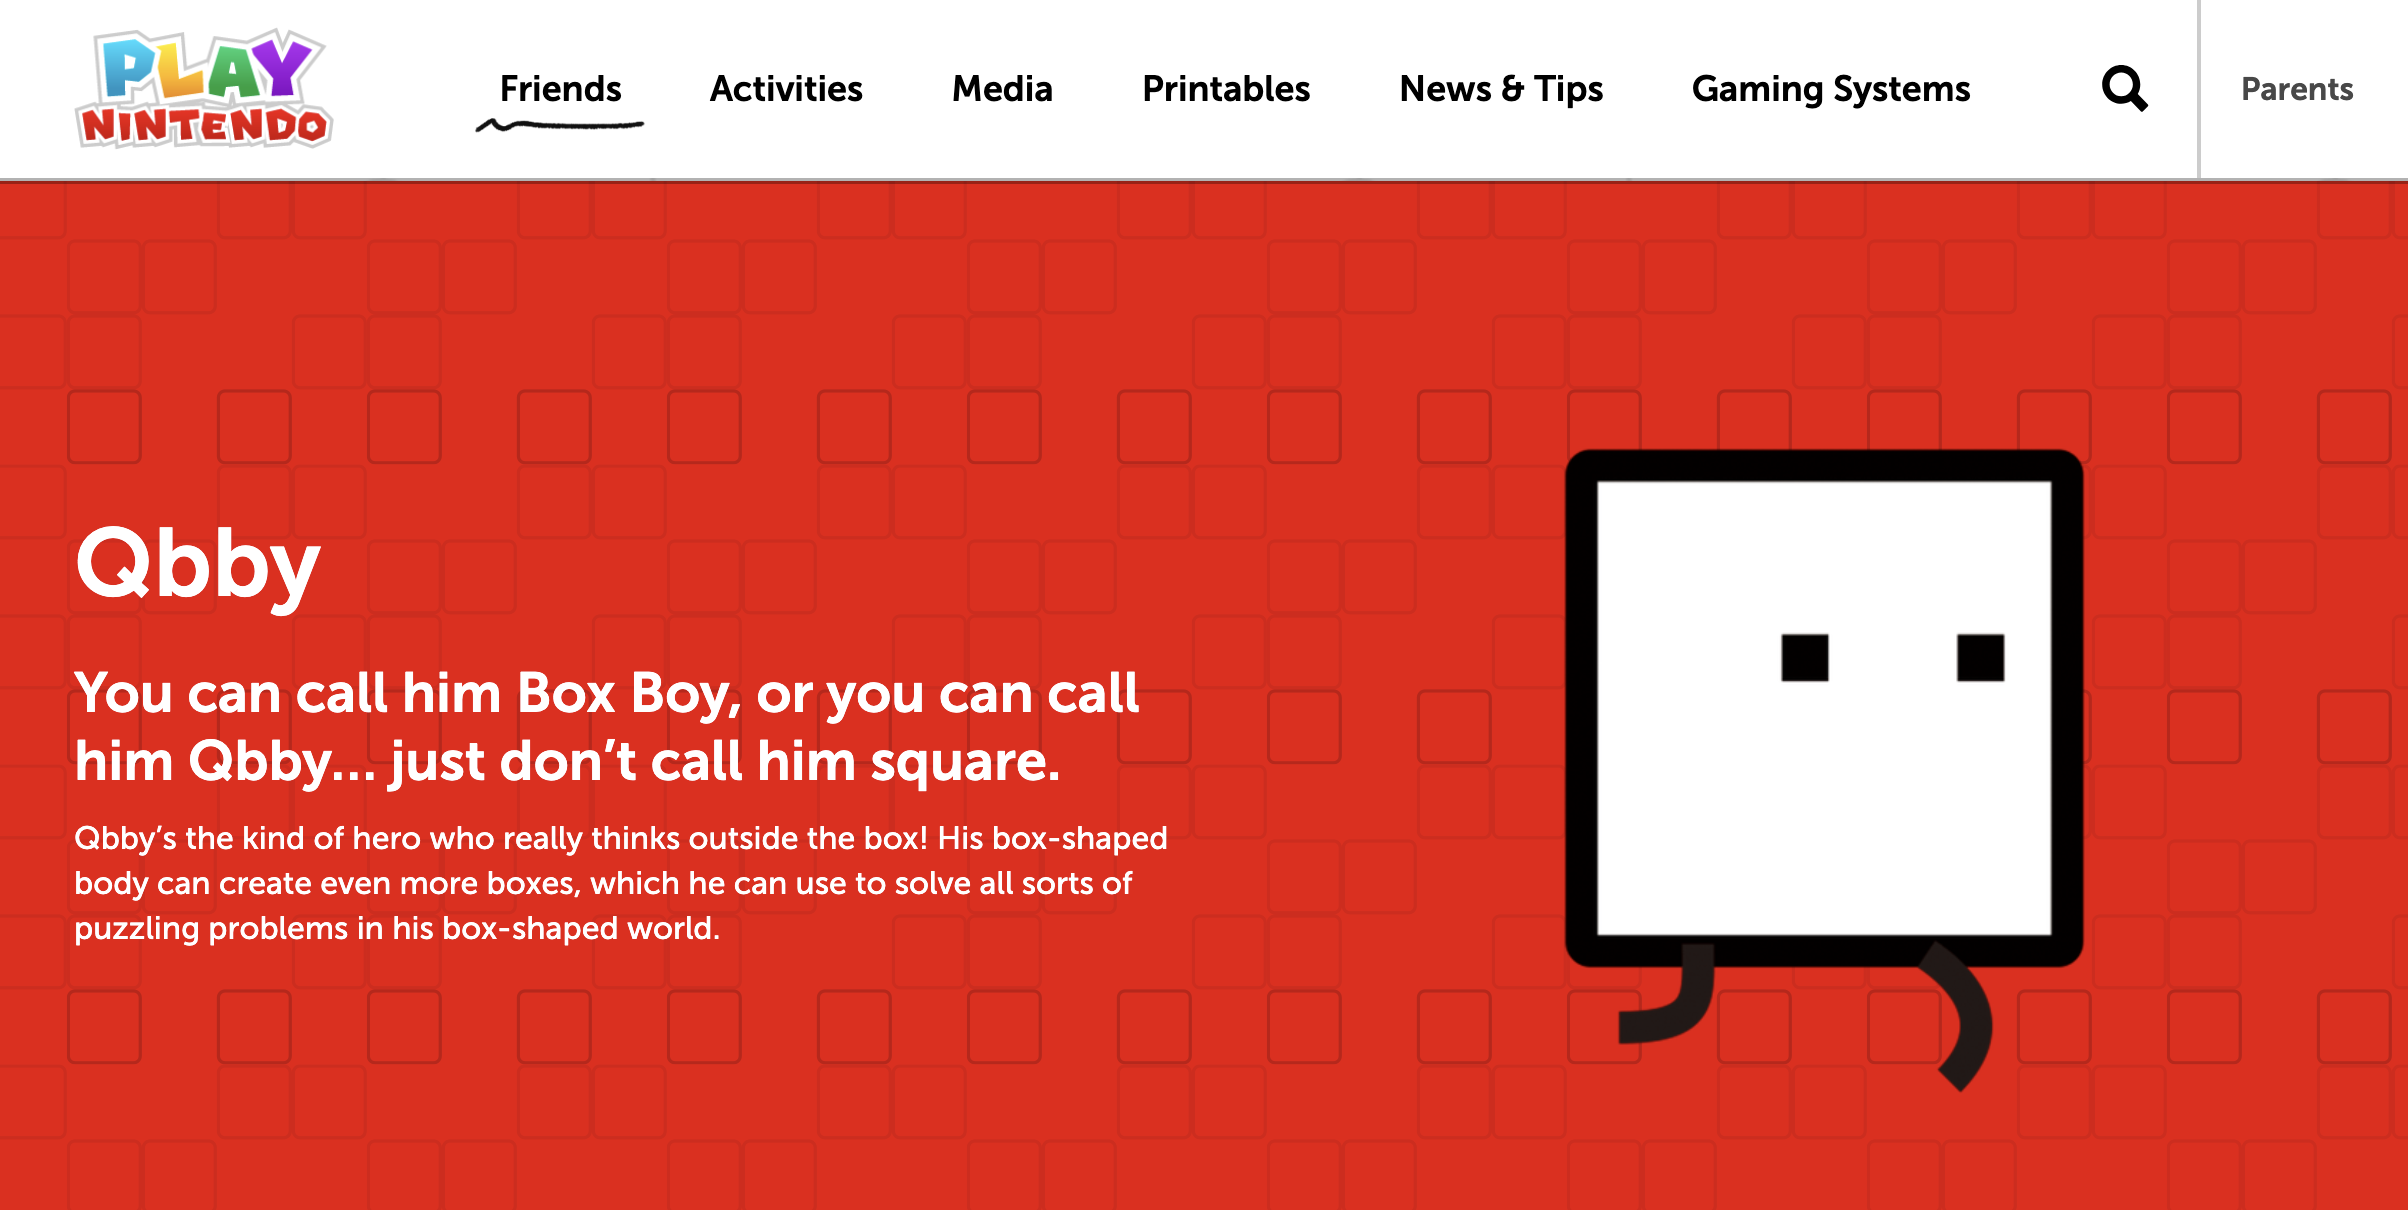Open the Gaming Systems menu

[x=1830, y=89]
